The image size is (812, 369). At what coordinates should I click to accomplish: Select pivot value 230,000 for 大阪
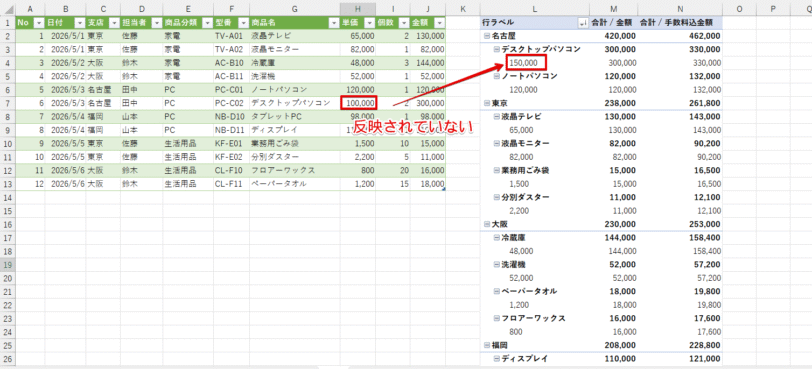tap(614, 224)
